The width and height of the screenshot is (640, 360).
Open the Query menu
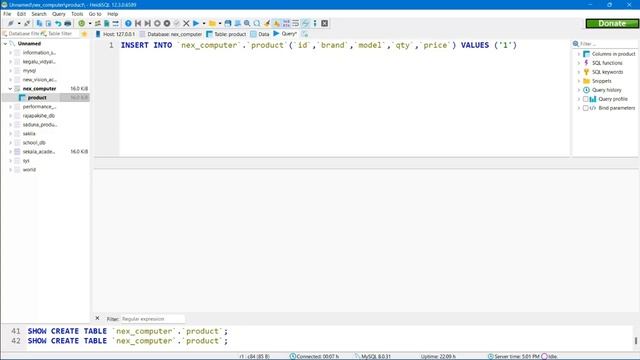[59, 14]
